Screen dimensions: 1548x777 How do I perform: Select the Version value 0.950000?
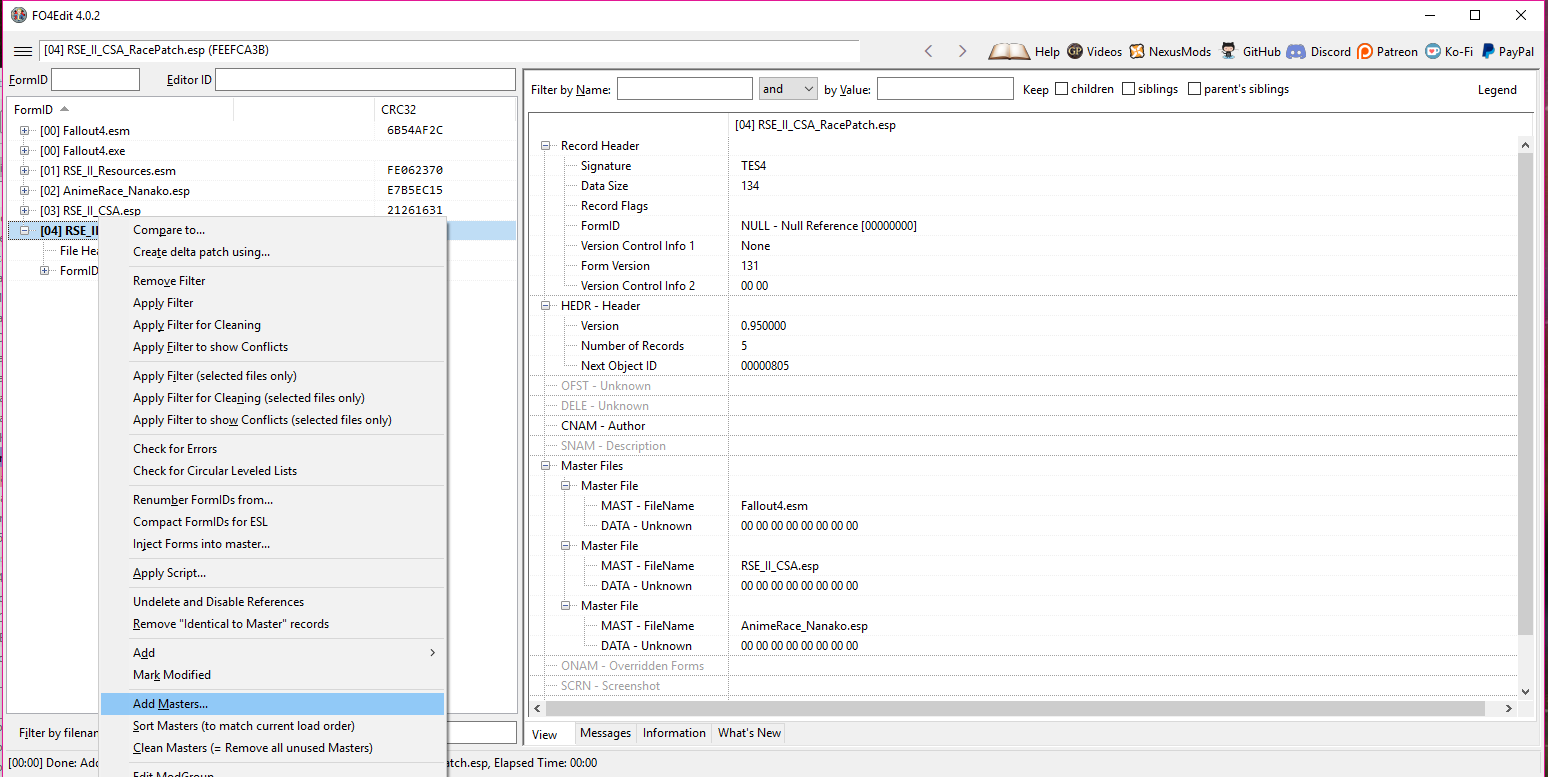(763, 326)
